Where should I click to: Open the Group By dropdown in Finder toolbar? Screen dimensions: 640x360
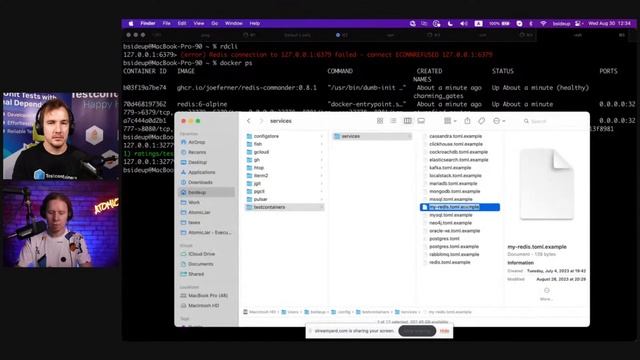coord(450,121)
